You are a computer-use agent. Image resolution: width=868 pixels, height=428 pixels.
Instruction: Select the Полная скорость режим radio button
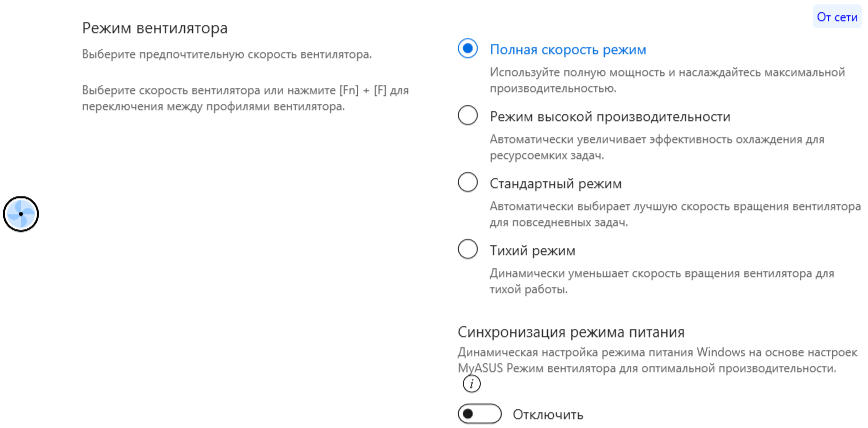(x=468, y=49)
